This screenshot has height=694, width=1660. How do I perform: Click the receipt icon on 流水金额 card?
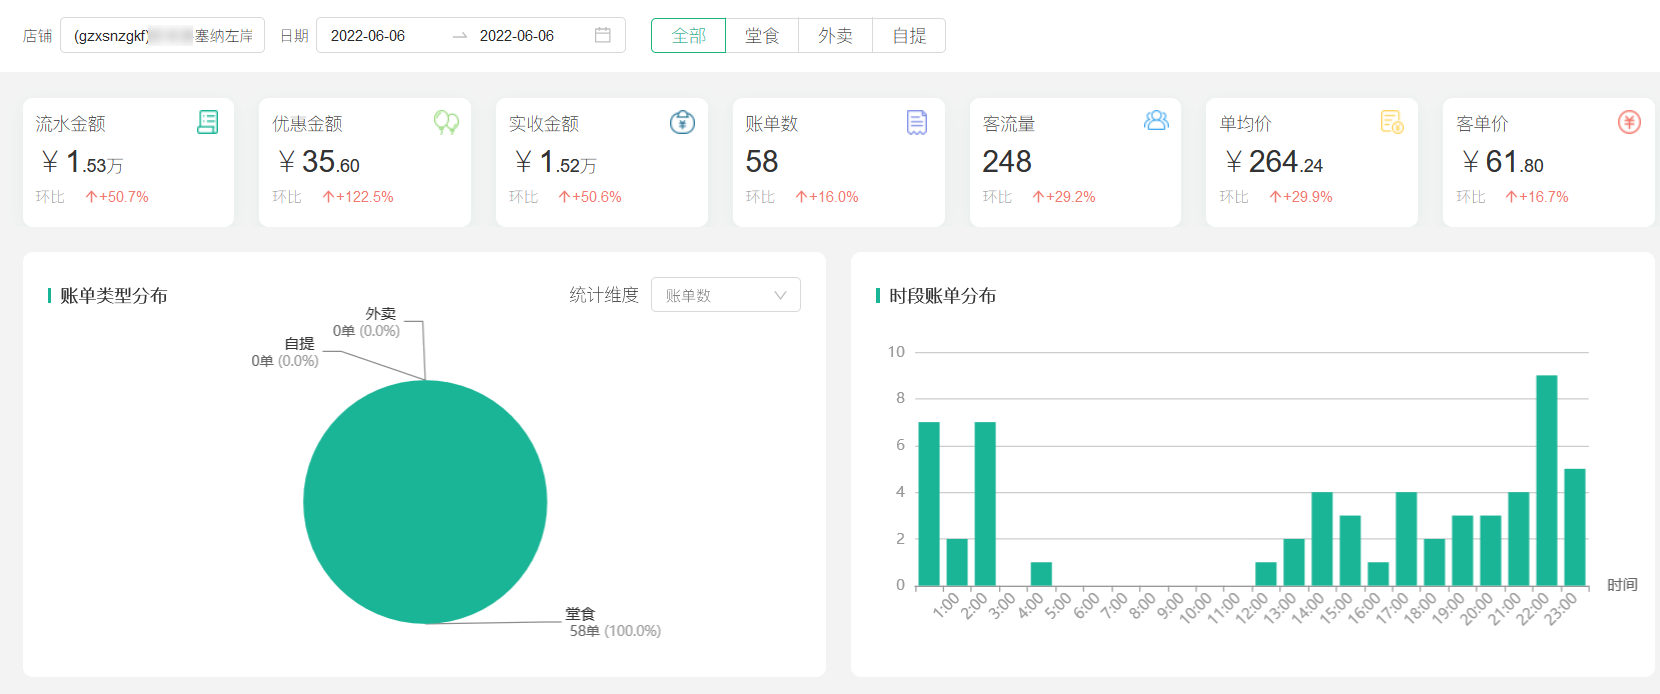pyautogui.click(x=207, y=122)
